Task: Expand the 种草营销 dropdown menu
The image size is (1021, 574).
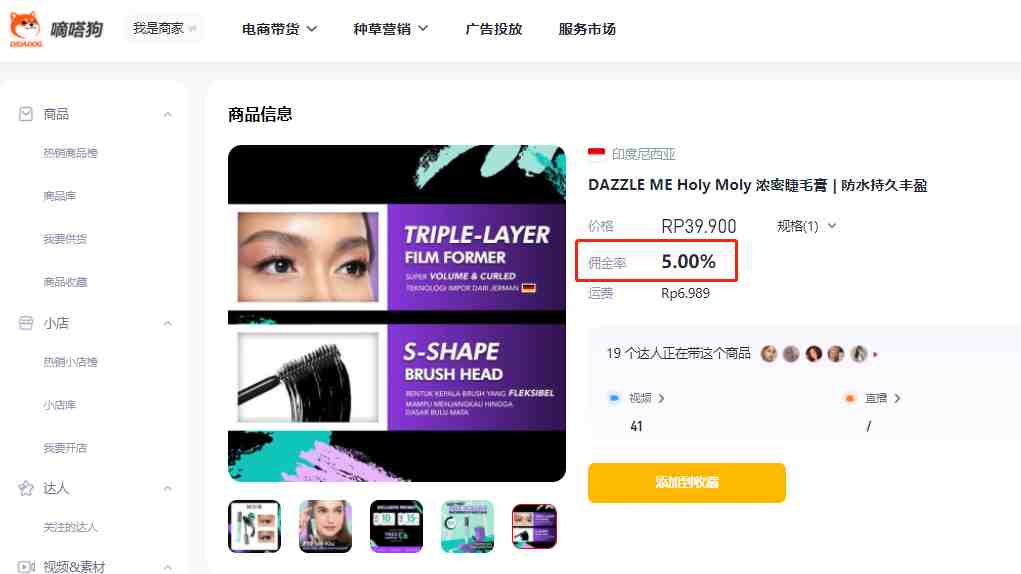Action: [x=391, y=29]
